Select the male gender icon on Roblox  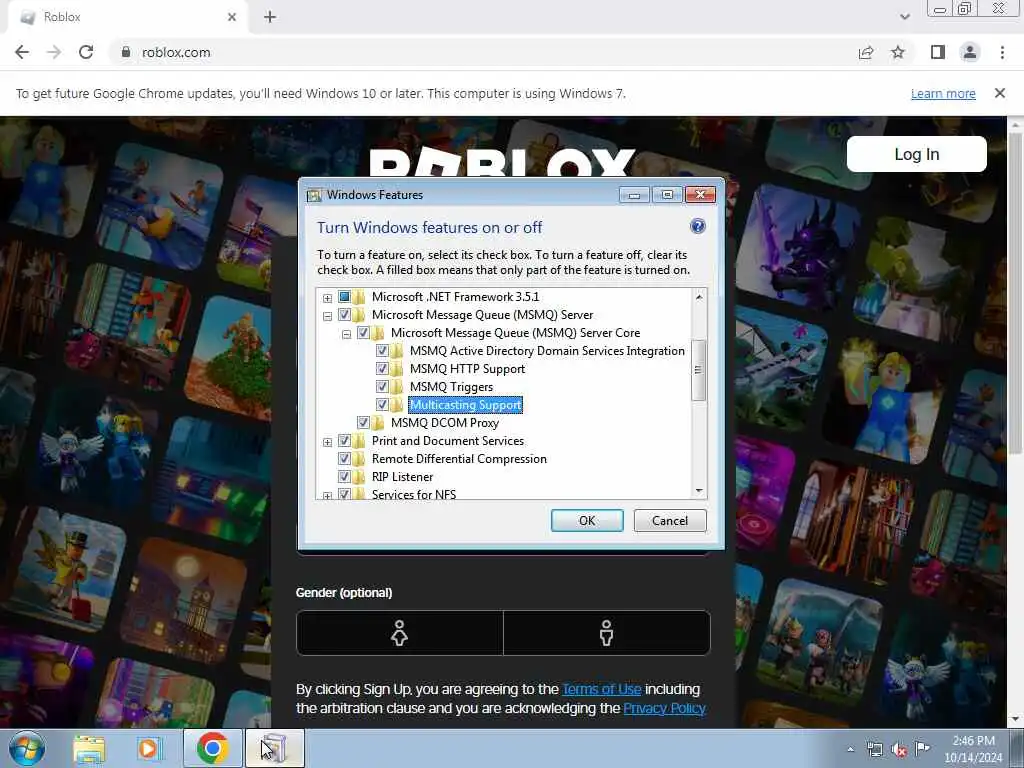point(607,633)
